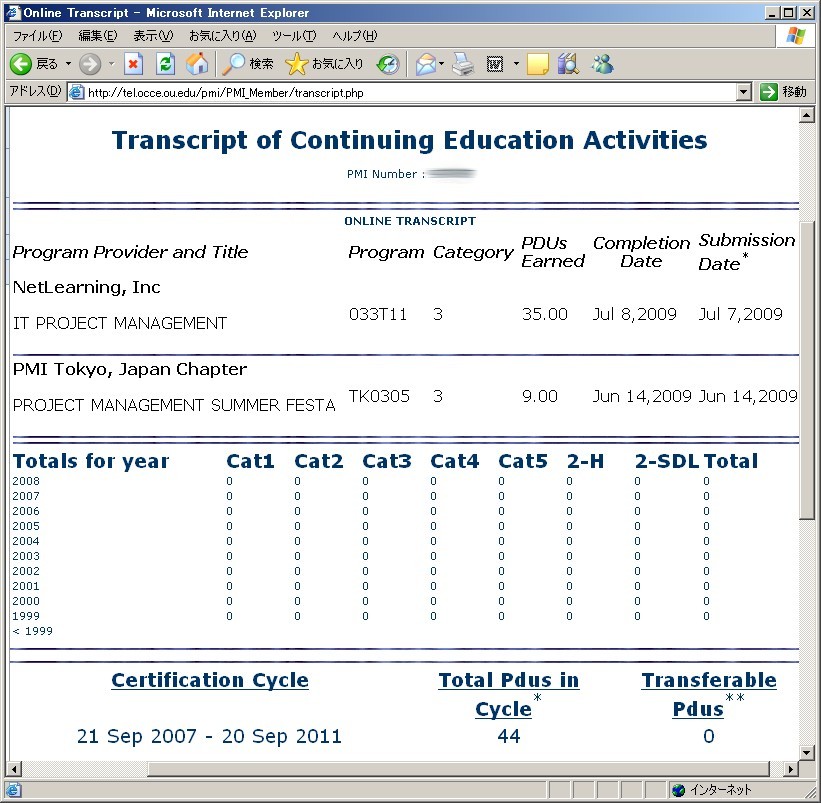Click the horizontal scrollbar right arrow
The height and width of the screenshot is (803, 821).
pyautogui.click(x=791, y=769)
